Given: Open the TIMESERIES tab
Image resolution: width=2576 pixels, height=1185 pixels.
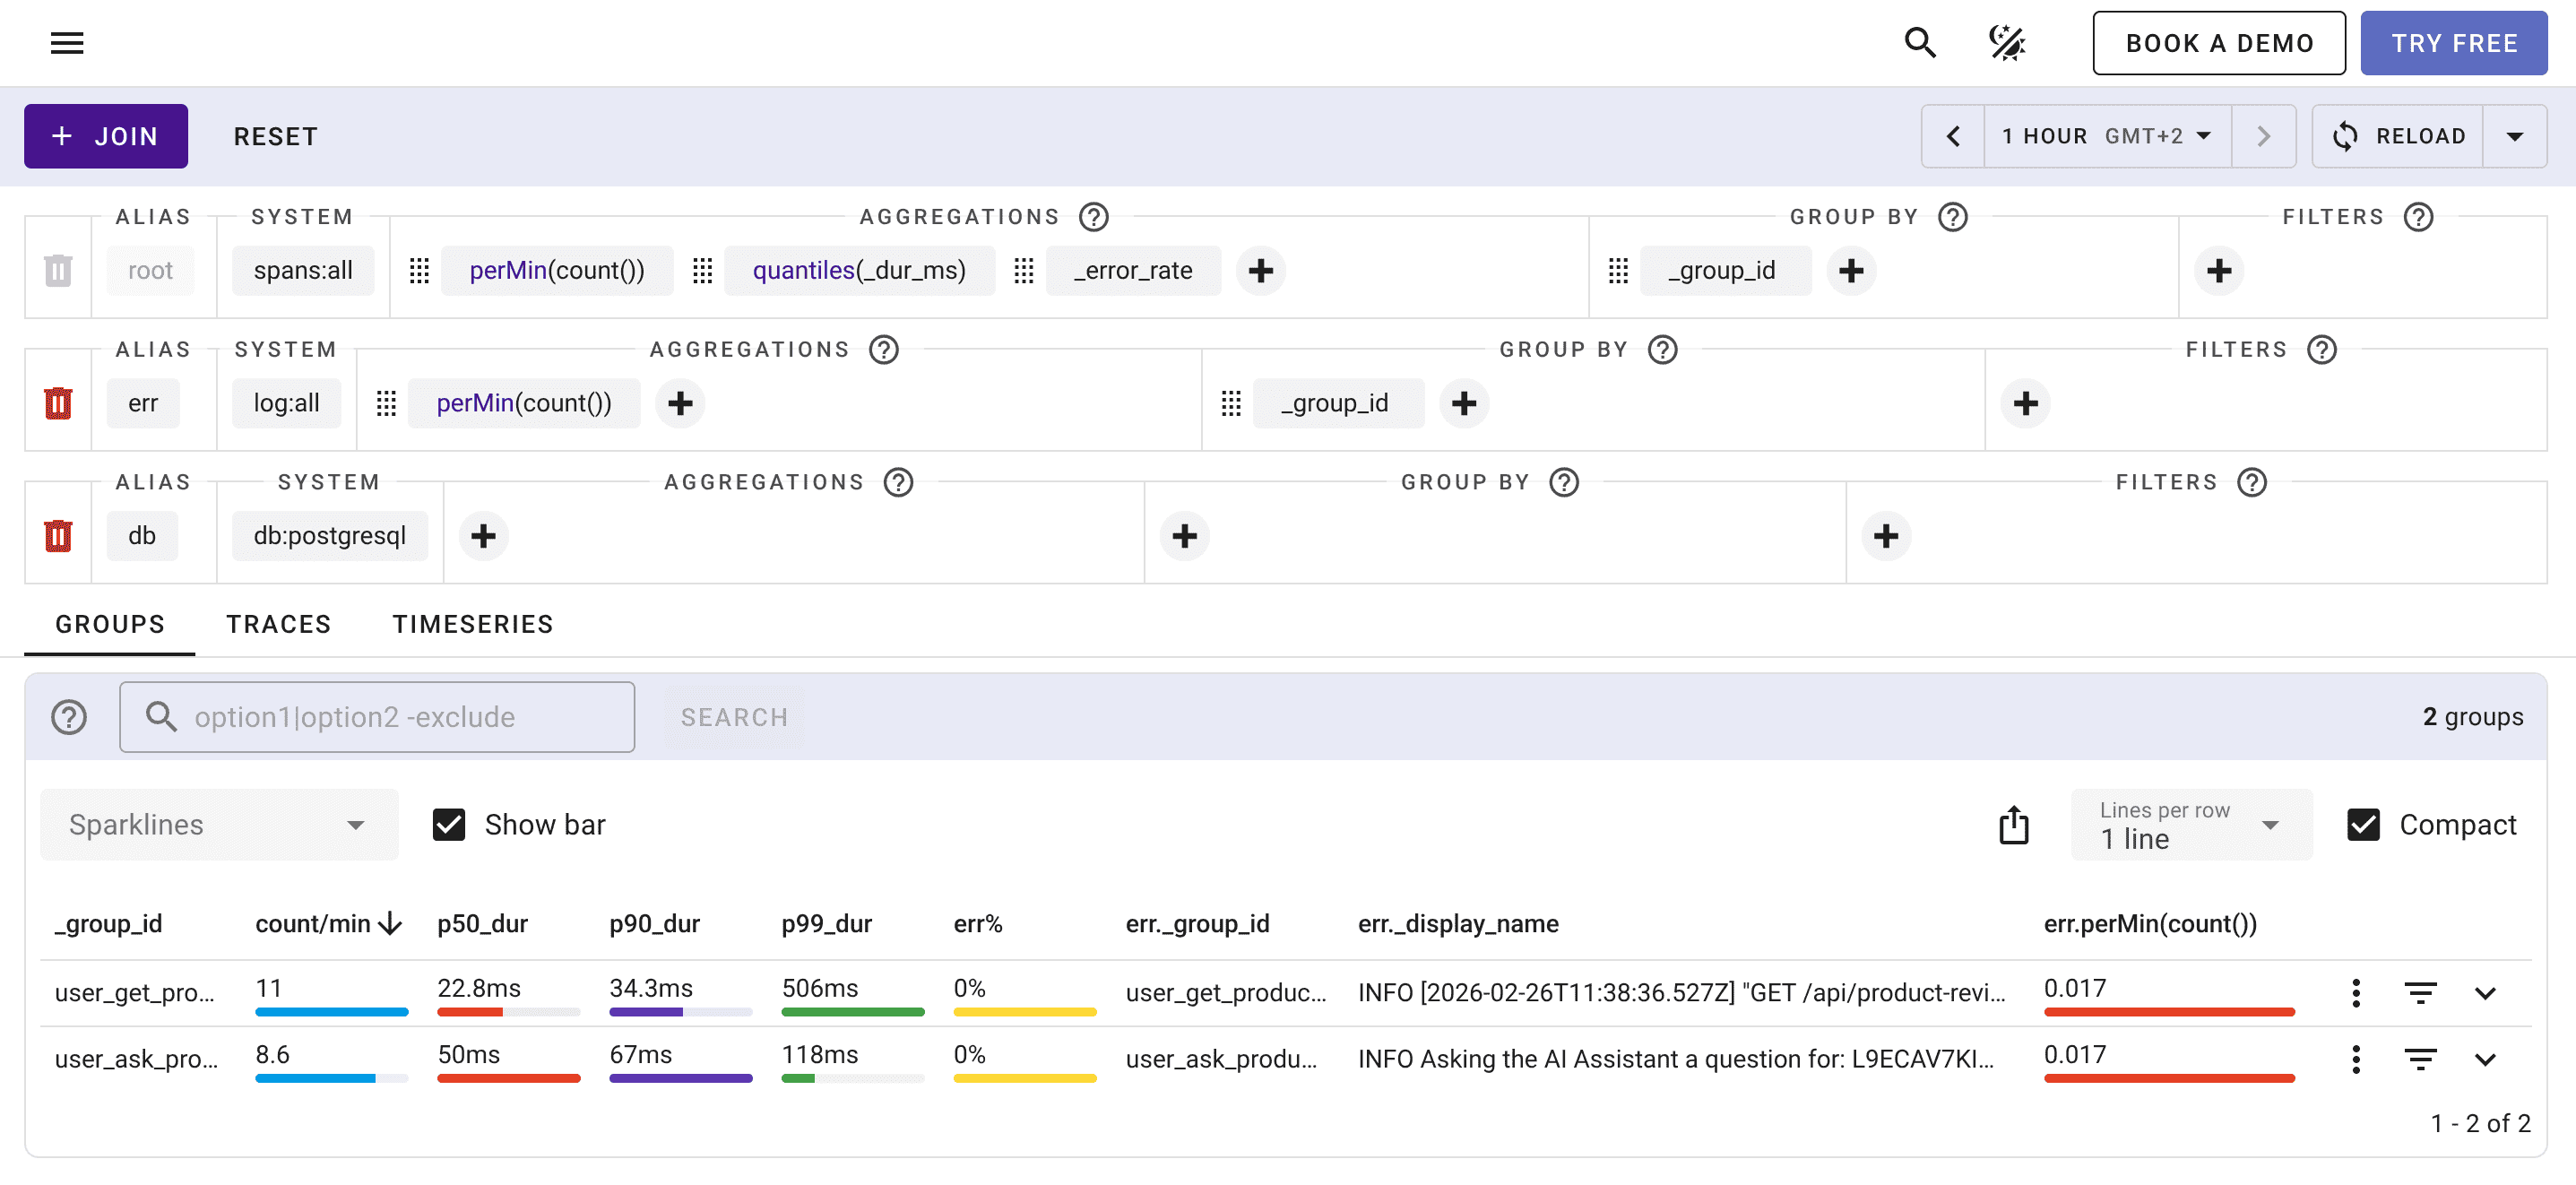Looking at the screenshot, I should pos(472,623).
